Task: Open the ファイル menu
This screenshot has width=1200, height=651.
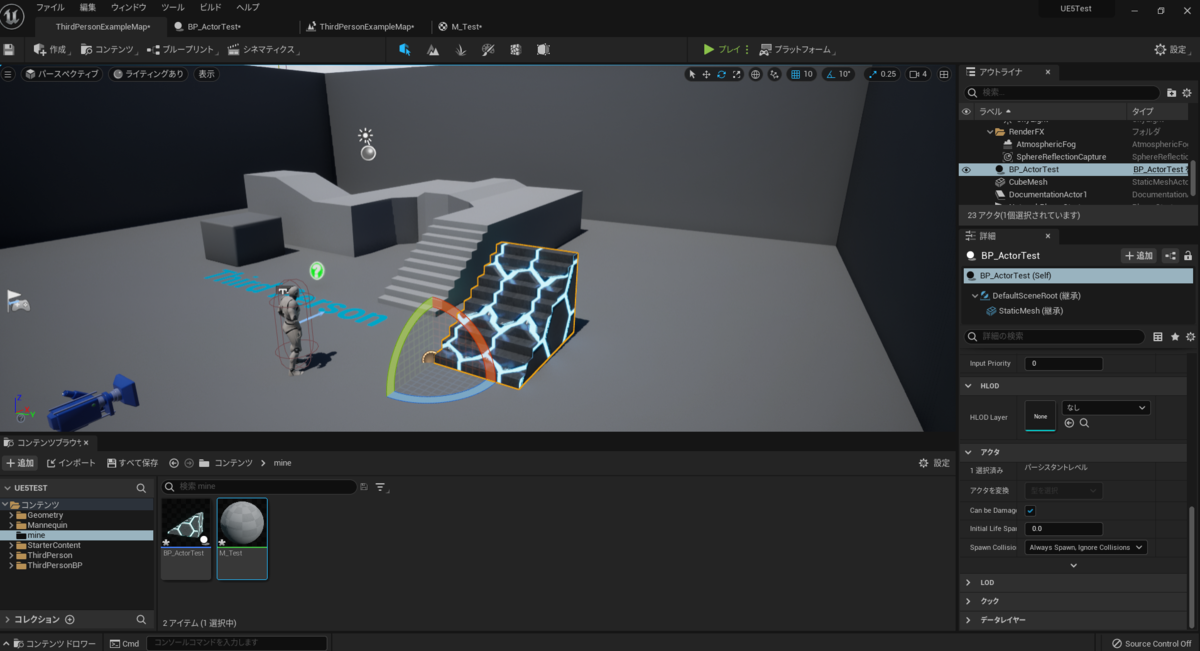Action: point(50,7)
